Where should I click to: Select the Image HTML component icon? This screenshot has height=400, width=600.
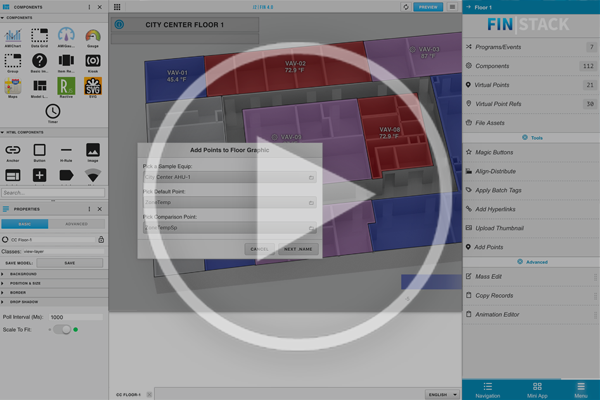[x=93, y=150]
